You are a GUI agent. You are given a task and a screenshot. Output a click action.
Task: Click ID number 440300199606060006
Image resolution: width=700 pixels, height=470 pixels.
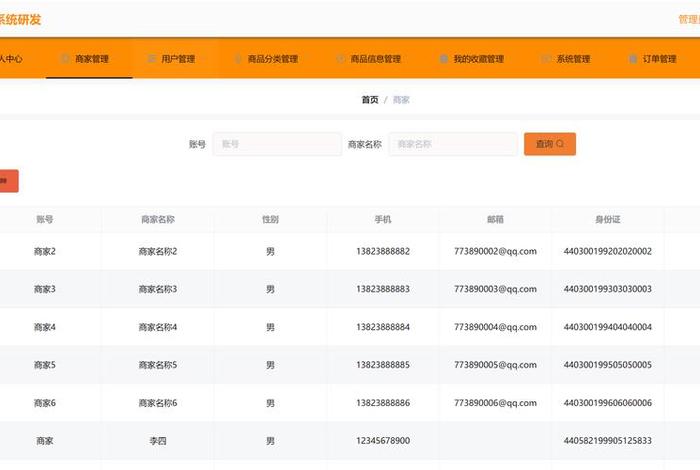(608, 403)
